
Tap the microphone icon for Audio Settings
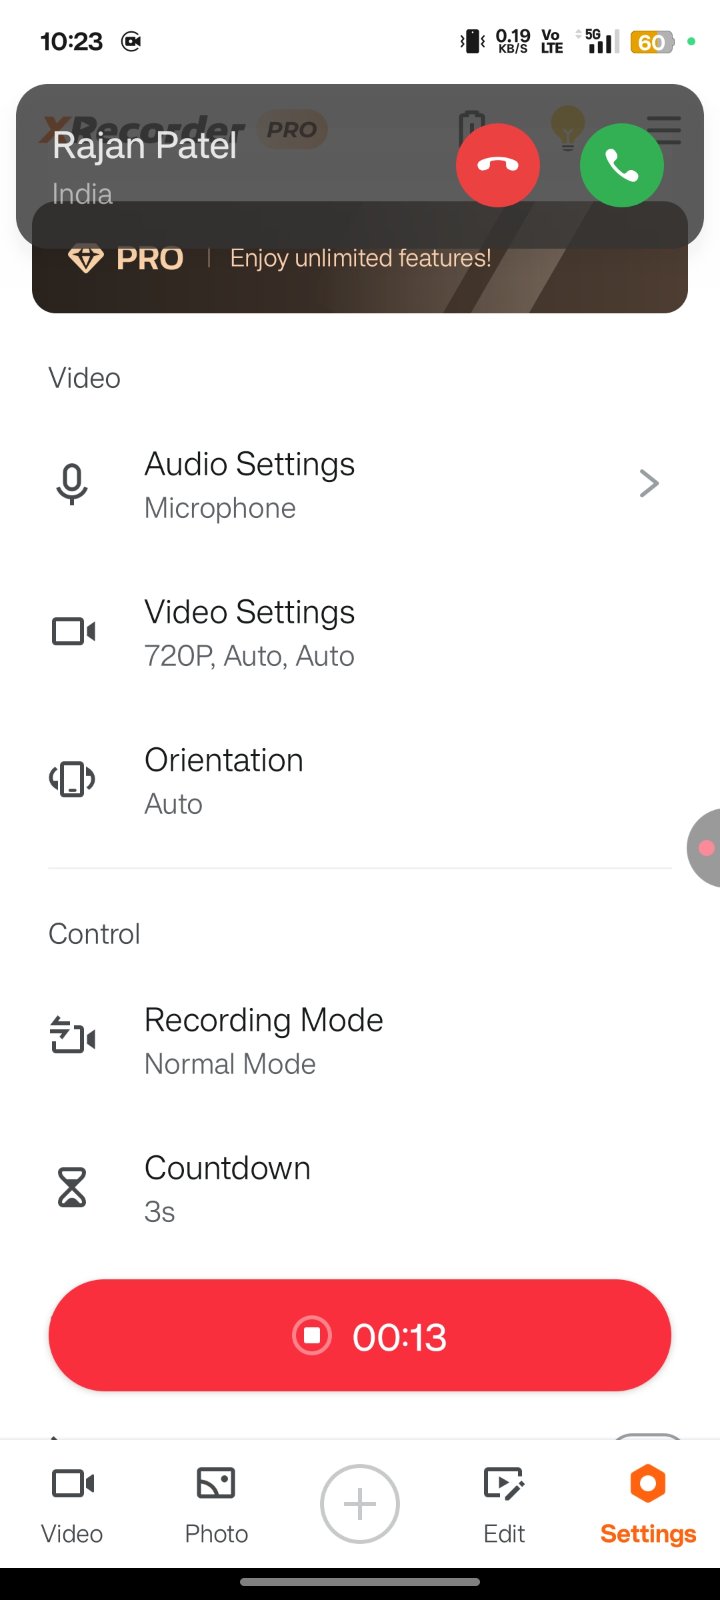[x=72, y=484]
